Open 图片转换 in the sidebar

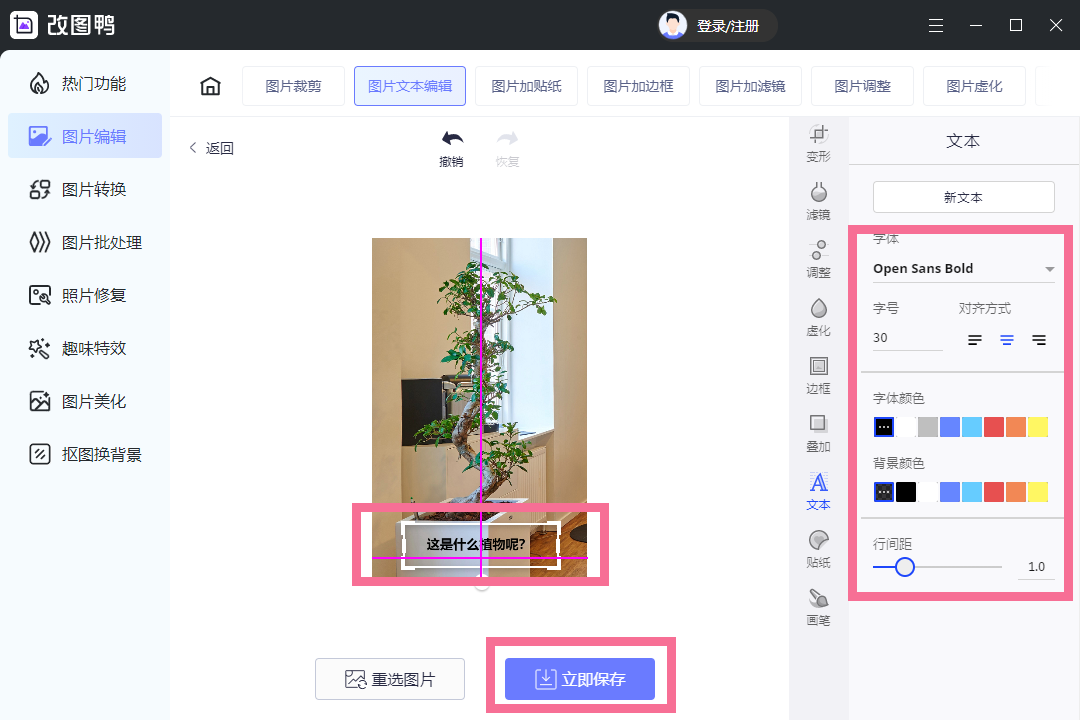tap(85, 189)
